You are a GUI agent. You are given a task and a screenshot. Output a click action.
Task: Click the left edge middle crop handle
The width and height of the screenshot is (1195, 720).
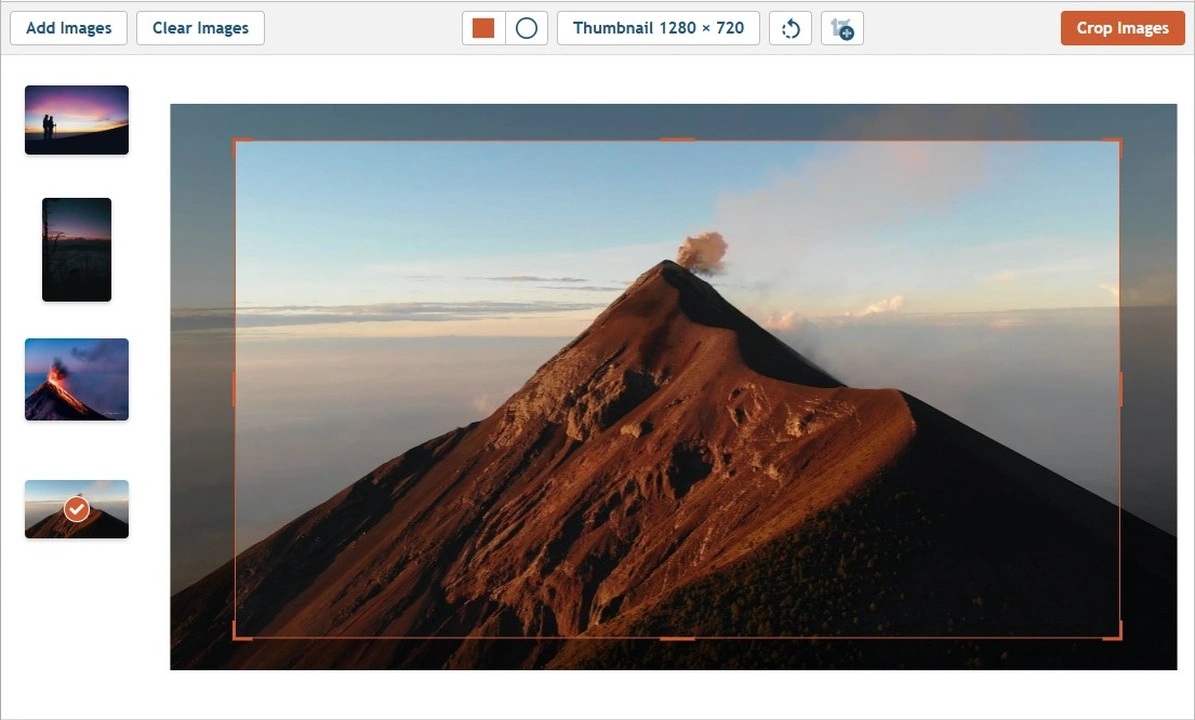click(235, 389)
